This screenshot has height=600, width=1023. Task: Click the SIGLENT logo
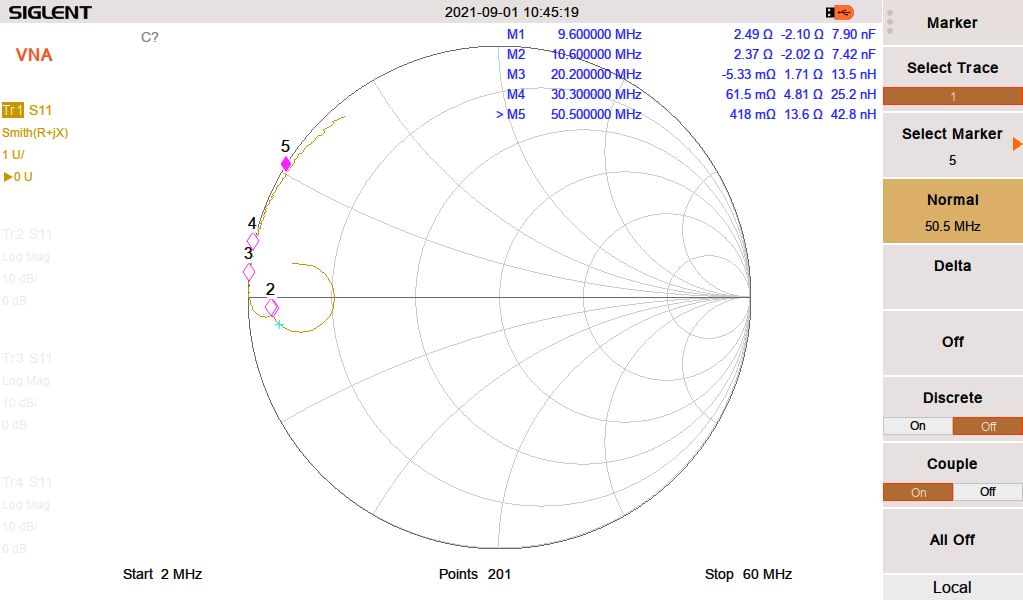coord(50,12)
